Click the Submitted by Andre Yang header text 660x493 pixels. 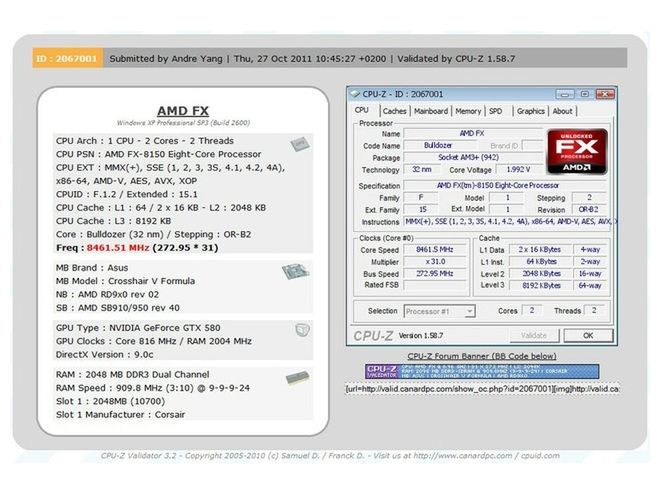pyautogui.click(x=166, y=59)
